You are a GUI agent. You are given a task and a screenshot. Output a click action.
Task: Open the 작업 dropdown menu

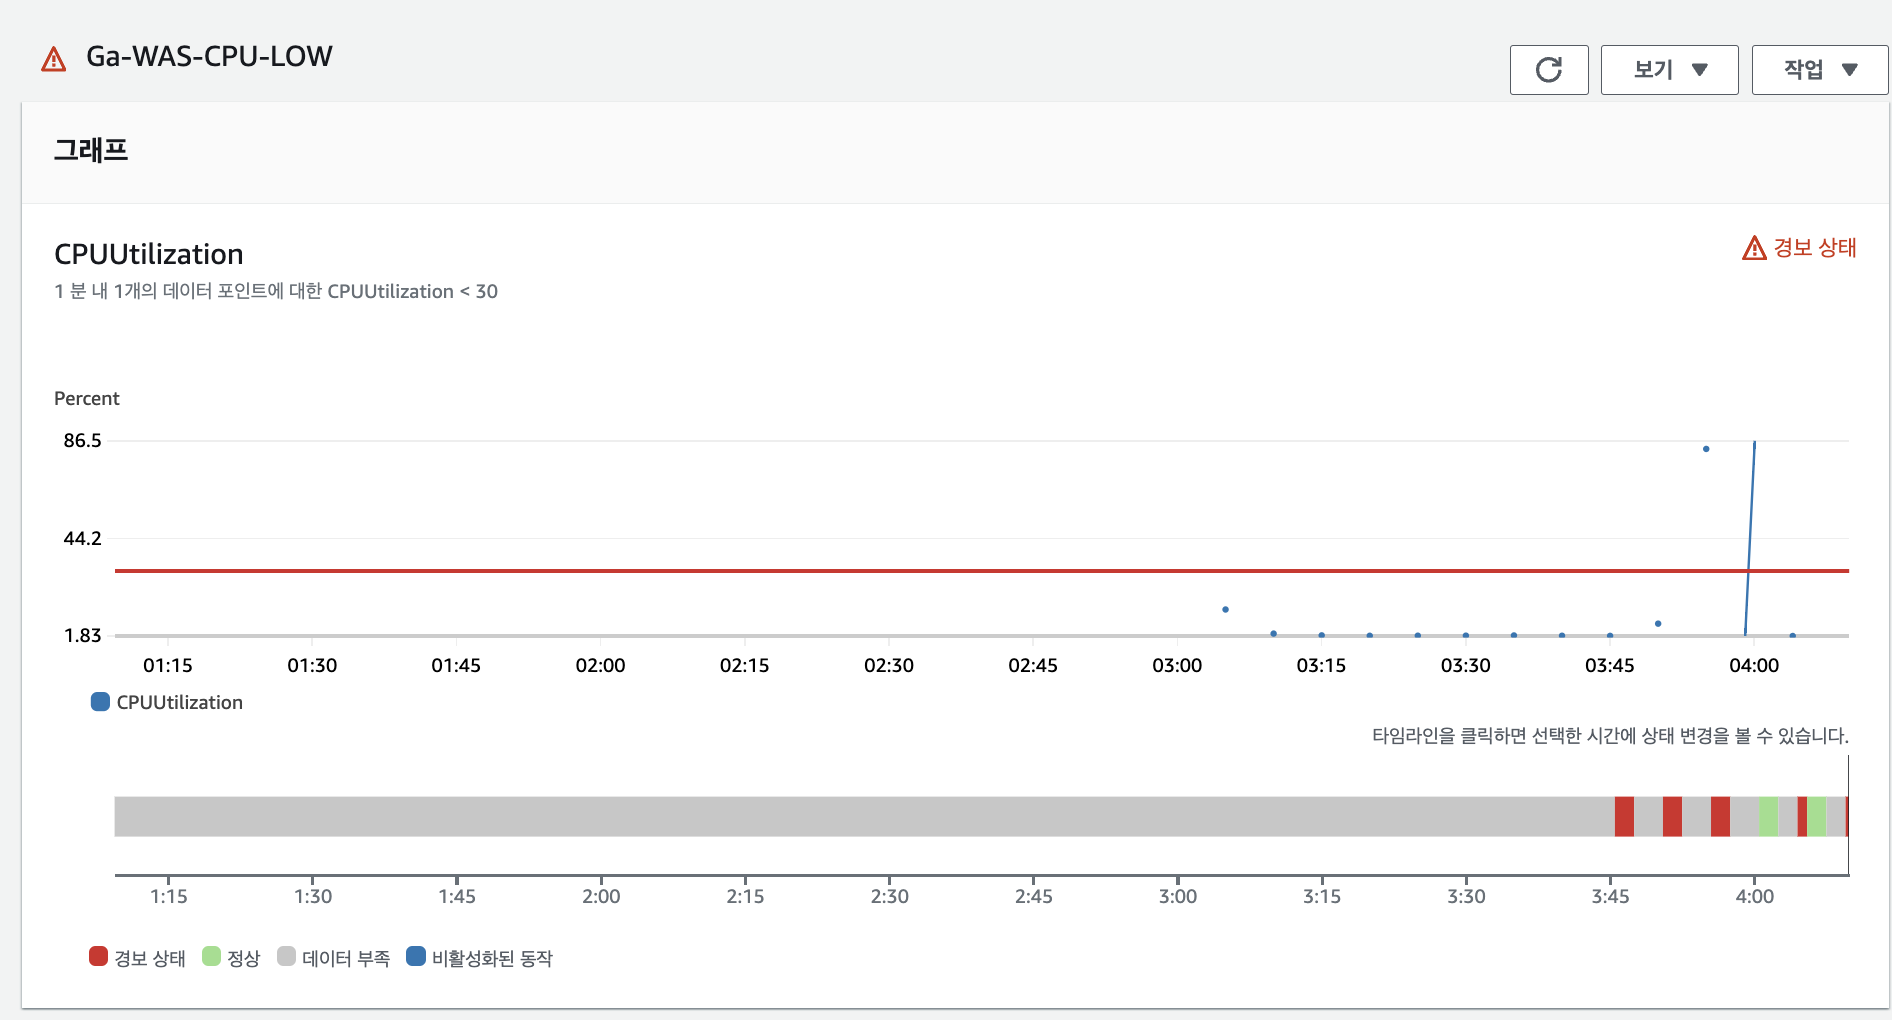tap(1820, 70)
